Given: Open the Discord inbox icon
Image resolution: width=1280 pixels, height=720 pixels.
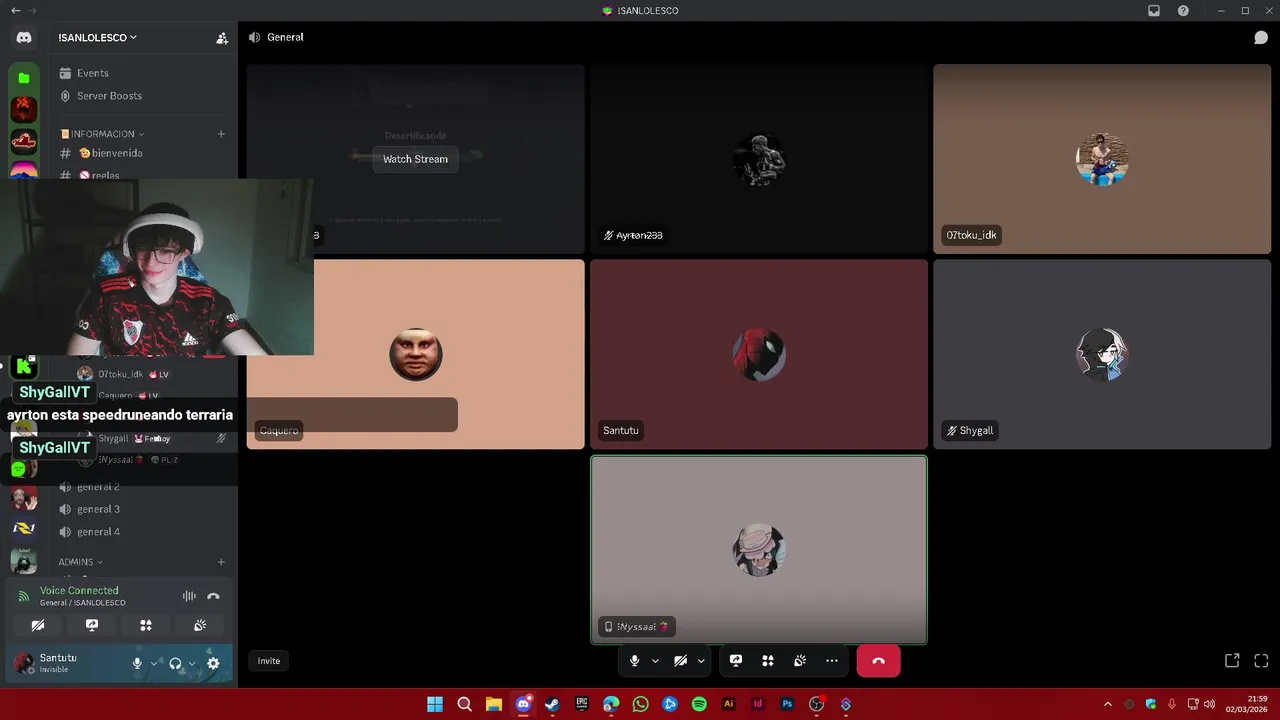Looking at the screenshot, I should point(1154,11).
